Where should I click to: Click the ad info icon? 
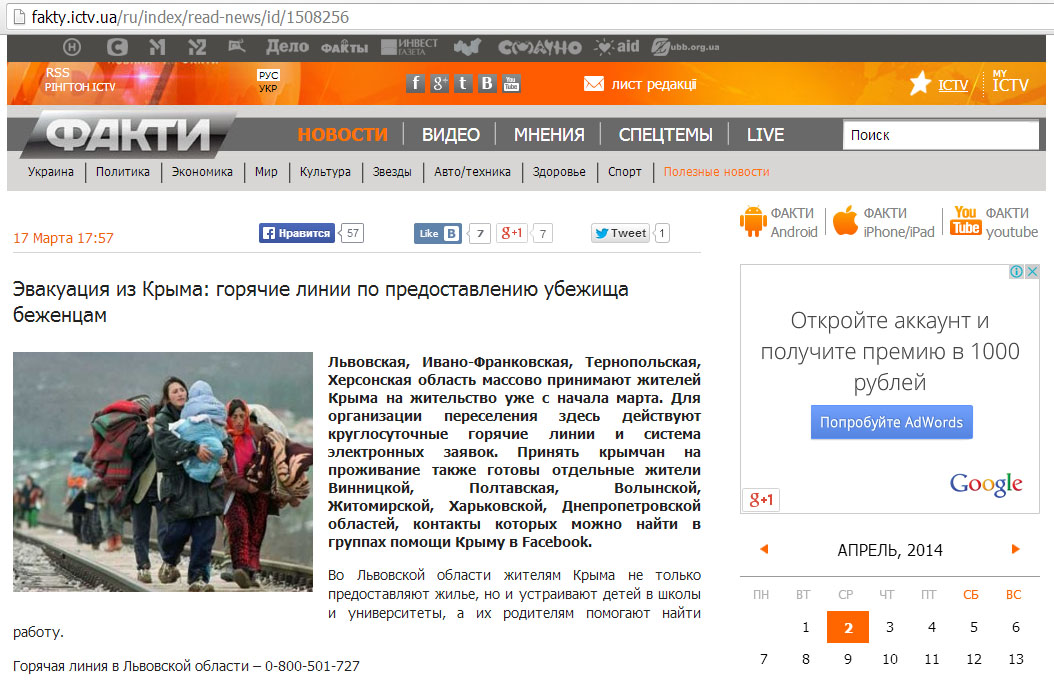1015,272
